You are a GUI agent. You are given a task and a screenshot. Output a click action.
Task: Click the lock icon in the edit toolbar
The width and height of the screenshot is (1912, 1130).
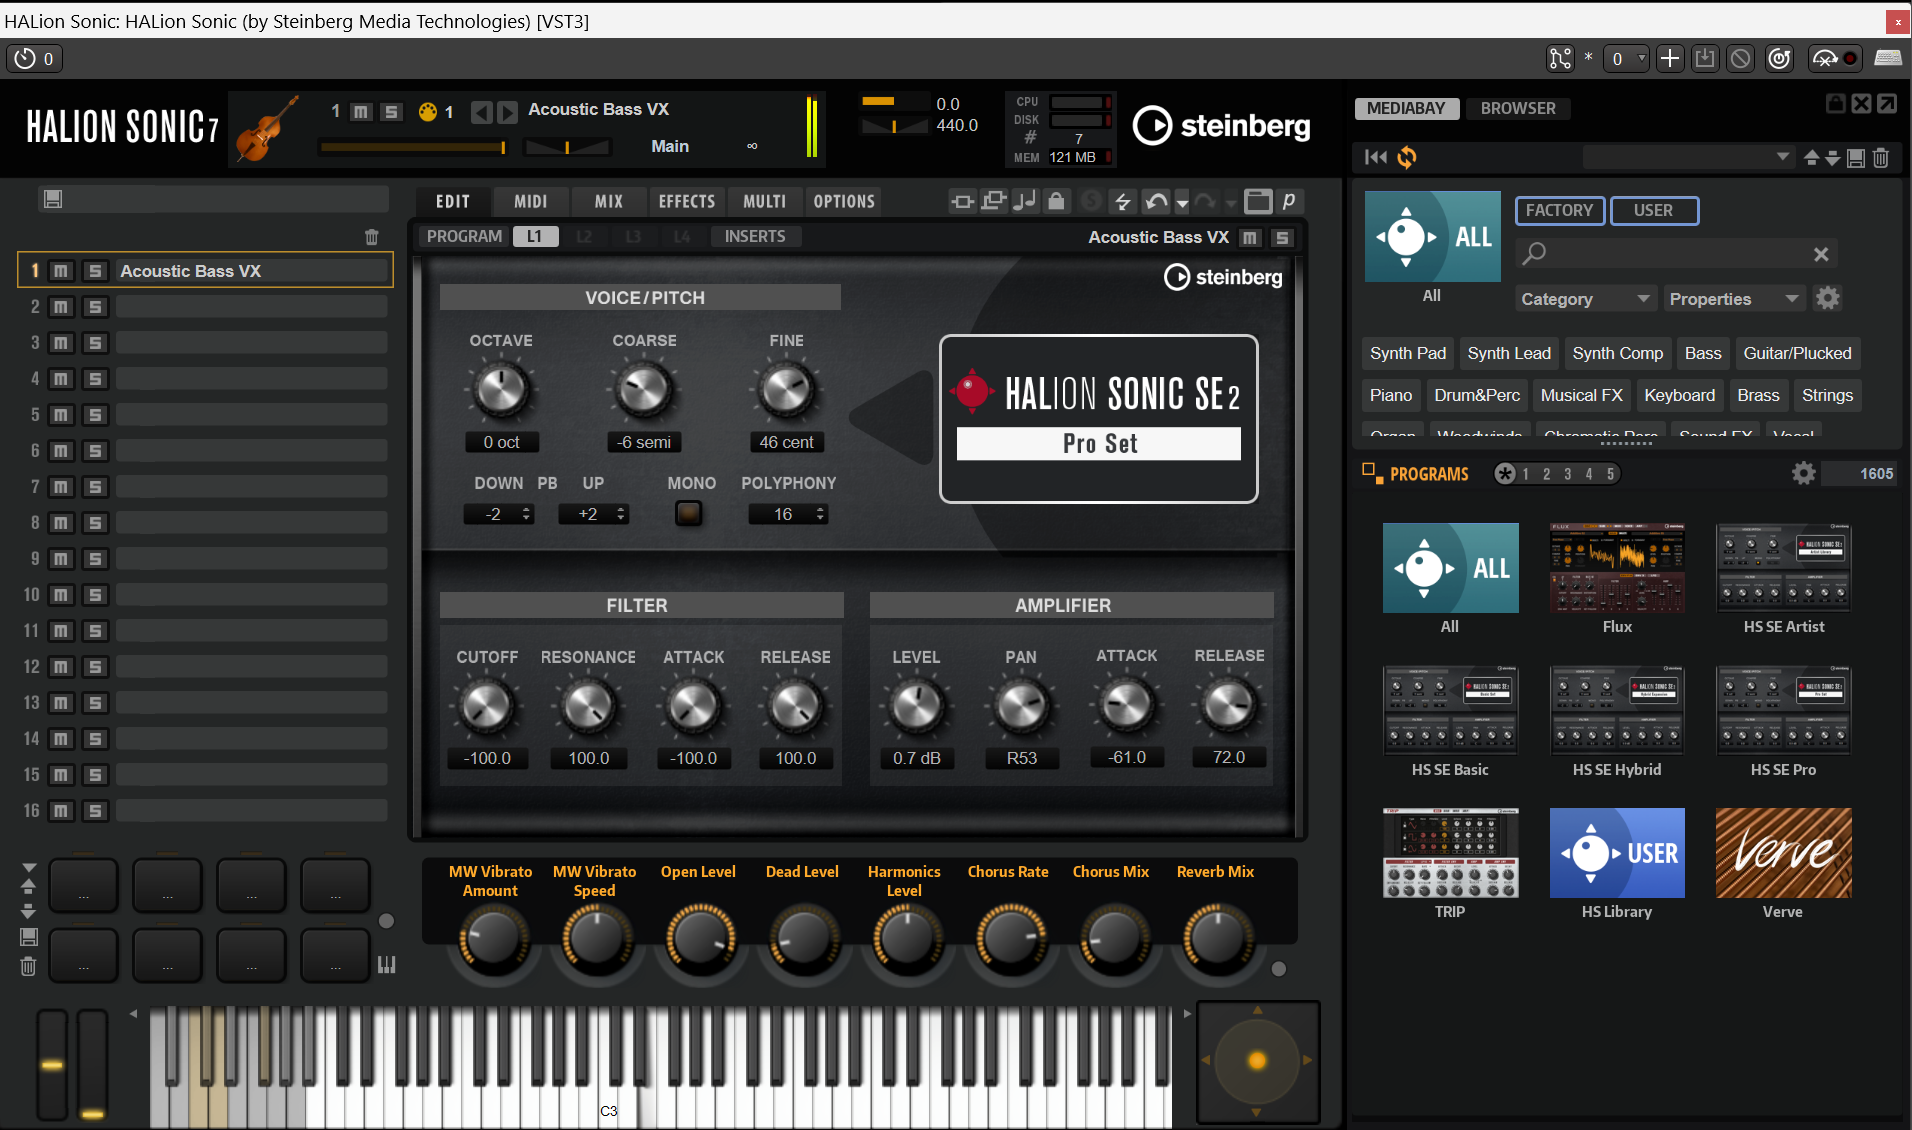(x=1056, y=202)
